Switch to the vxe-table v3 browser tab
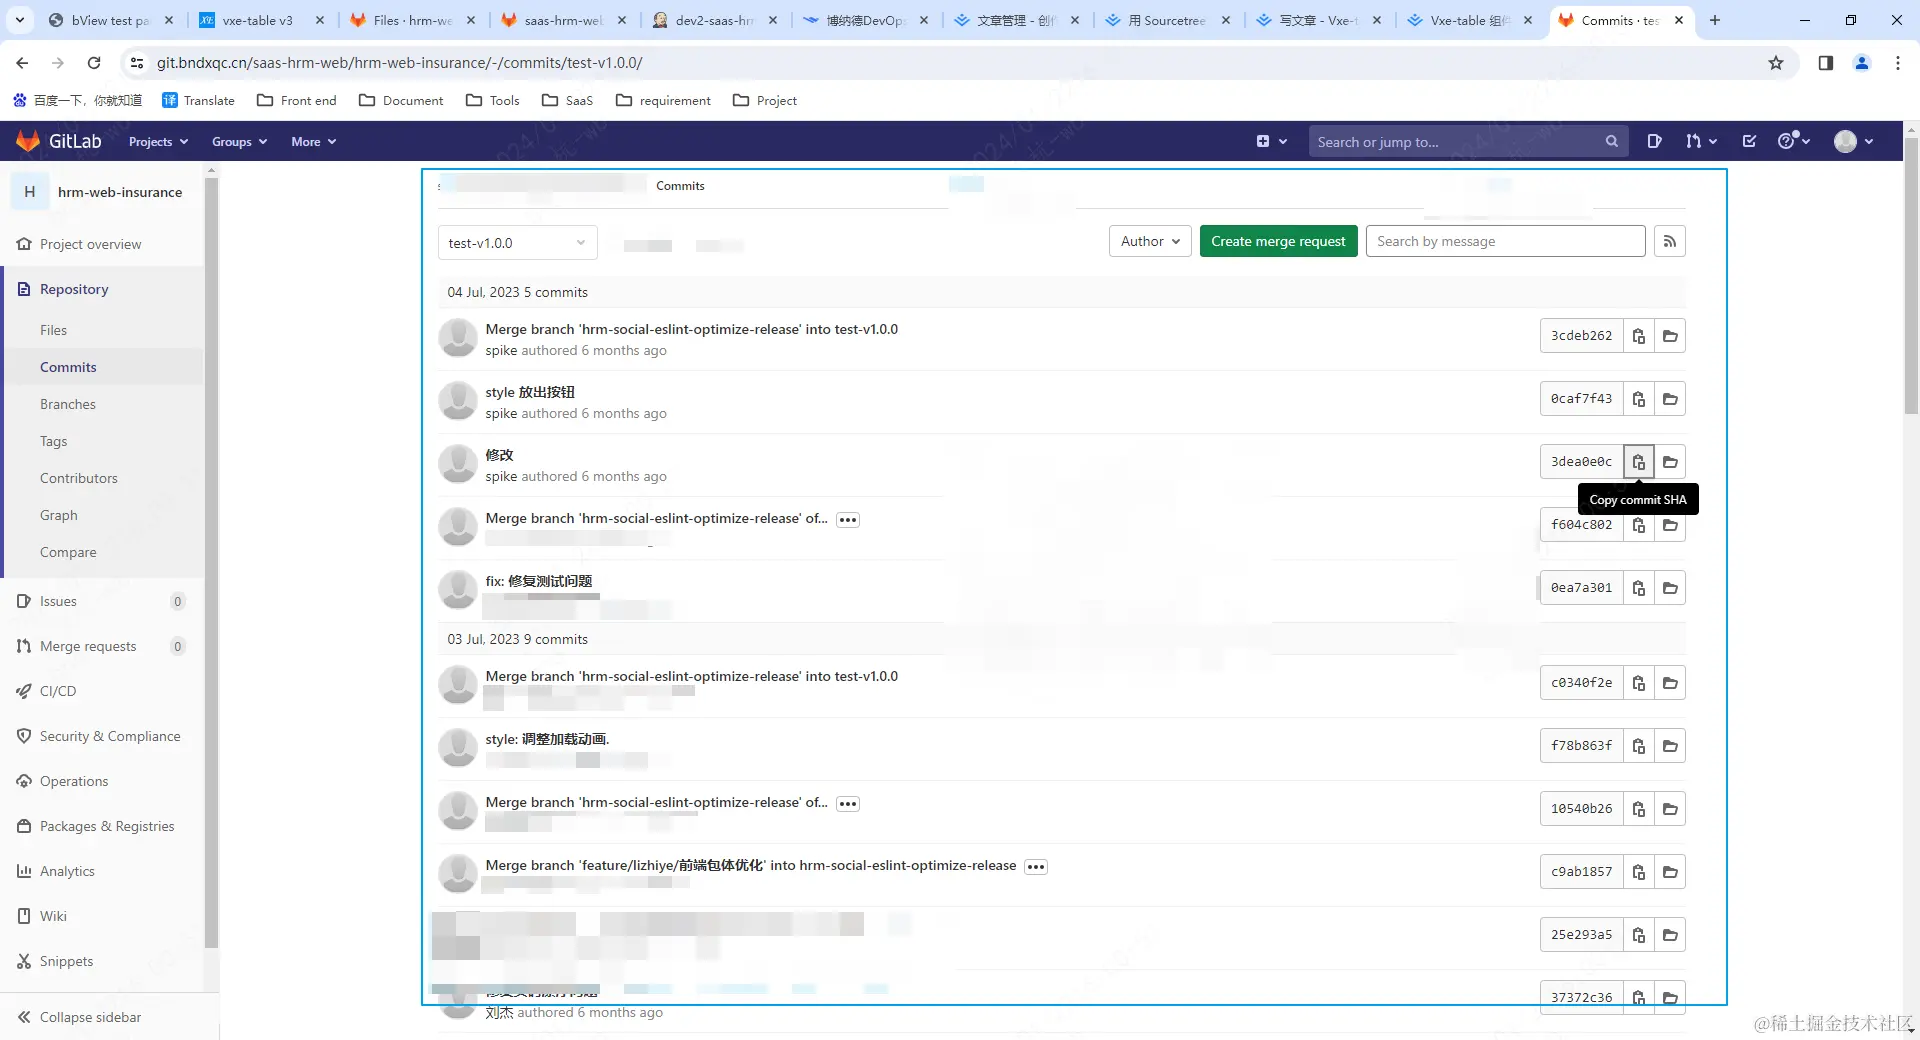 (x=260, y=20)
